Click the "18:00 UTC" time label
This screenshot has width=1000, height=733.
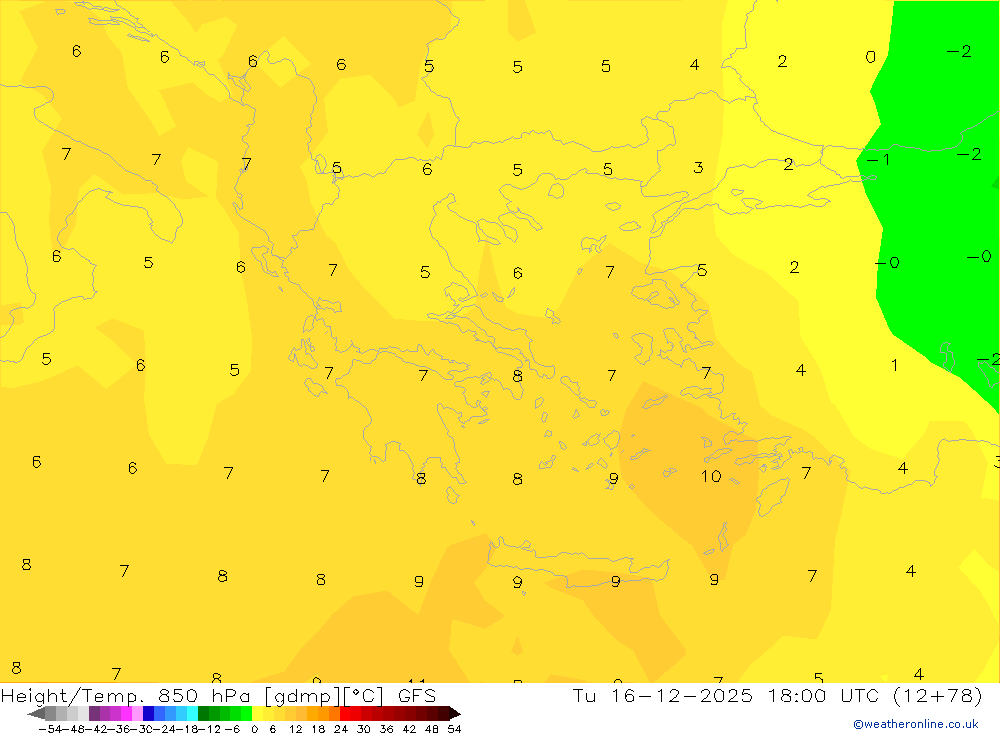coord(823,695)
